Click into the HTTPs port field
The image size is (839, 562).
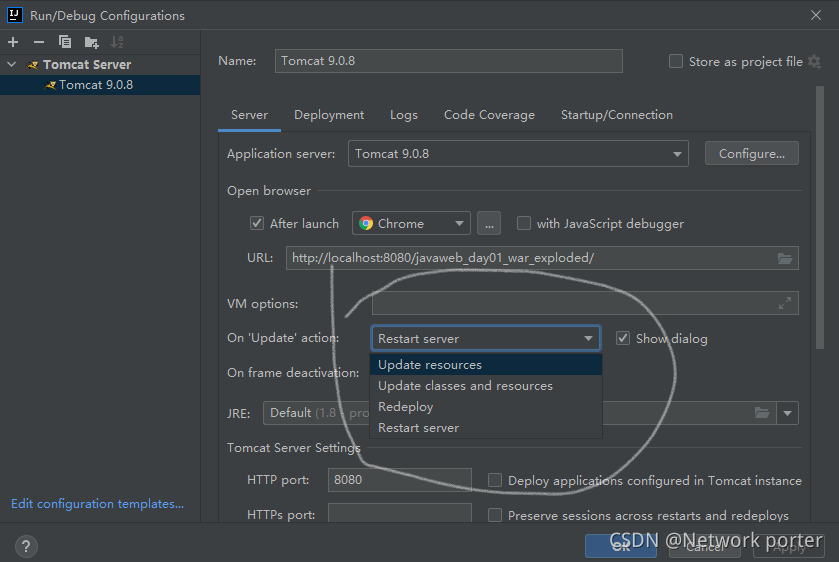[400, 514]
